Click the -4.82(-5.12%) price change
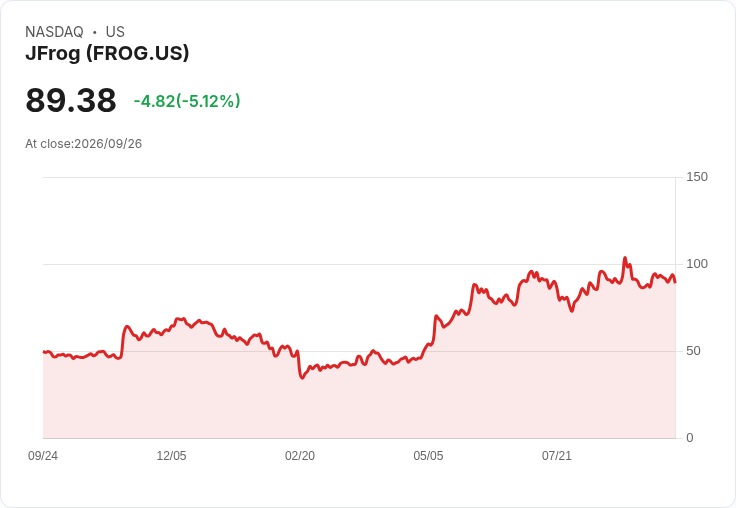 (x=187, y=101)
